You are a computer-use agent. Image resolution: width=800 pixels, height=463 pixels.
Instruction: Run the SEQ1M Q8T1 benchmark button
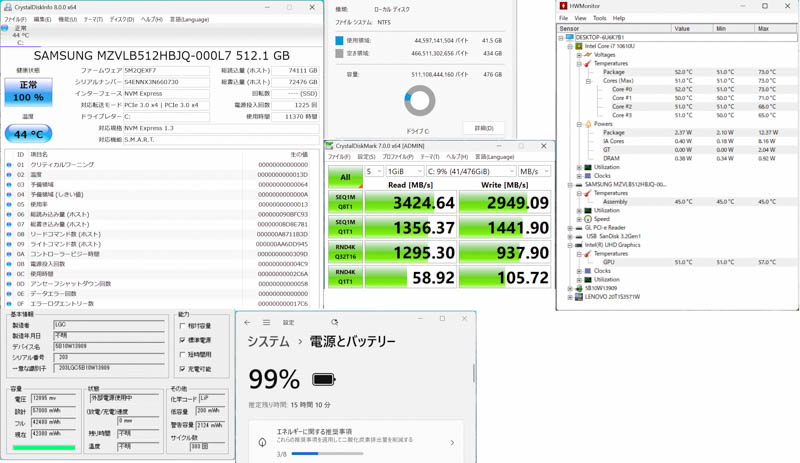[345, 202]
